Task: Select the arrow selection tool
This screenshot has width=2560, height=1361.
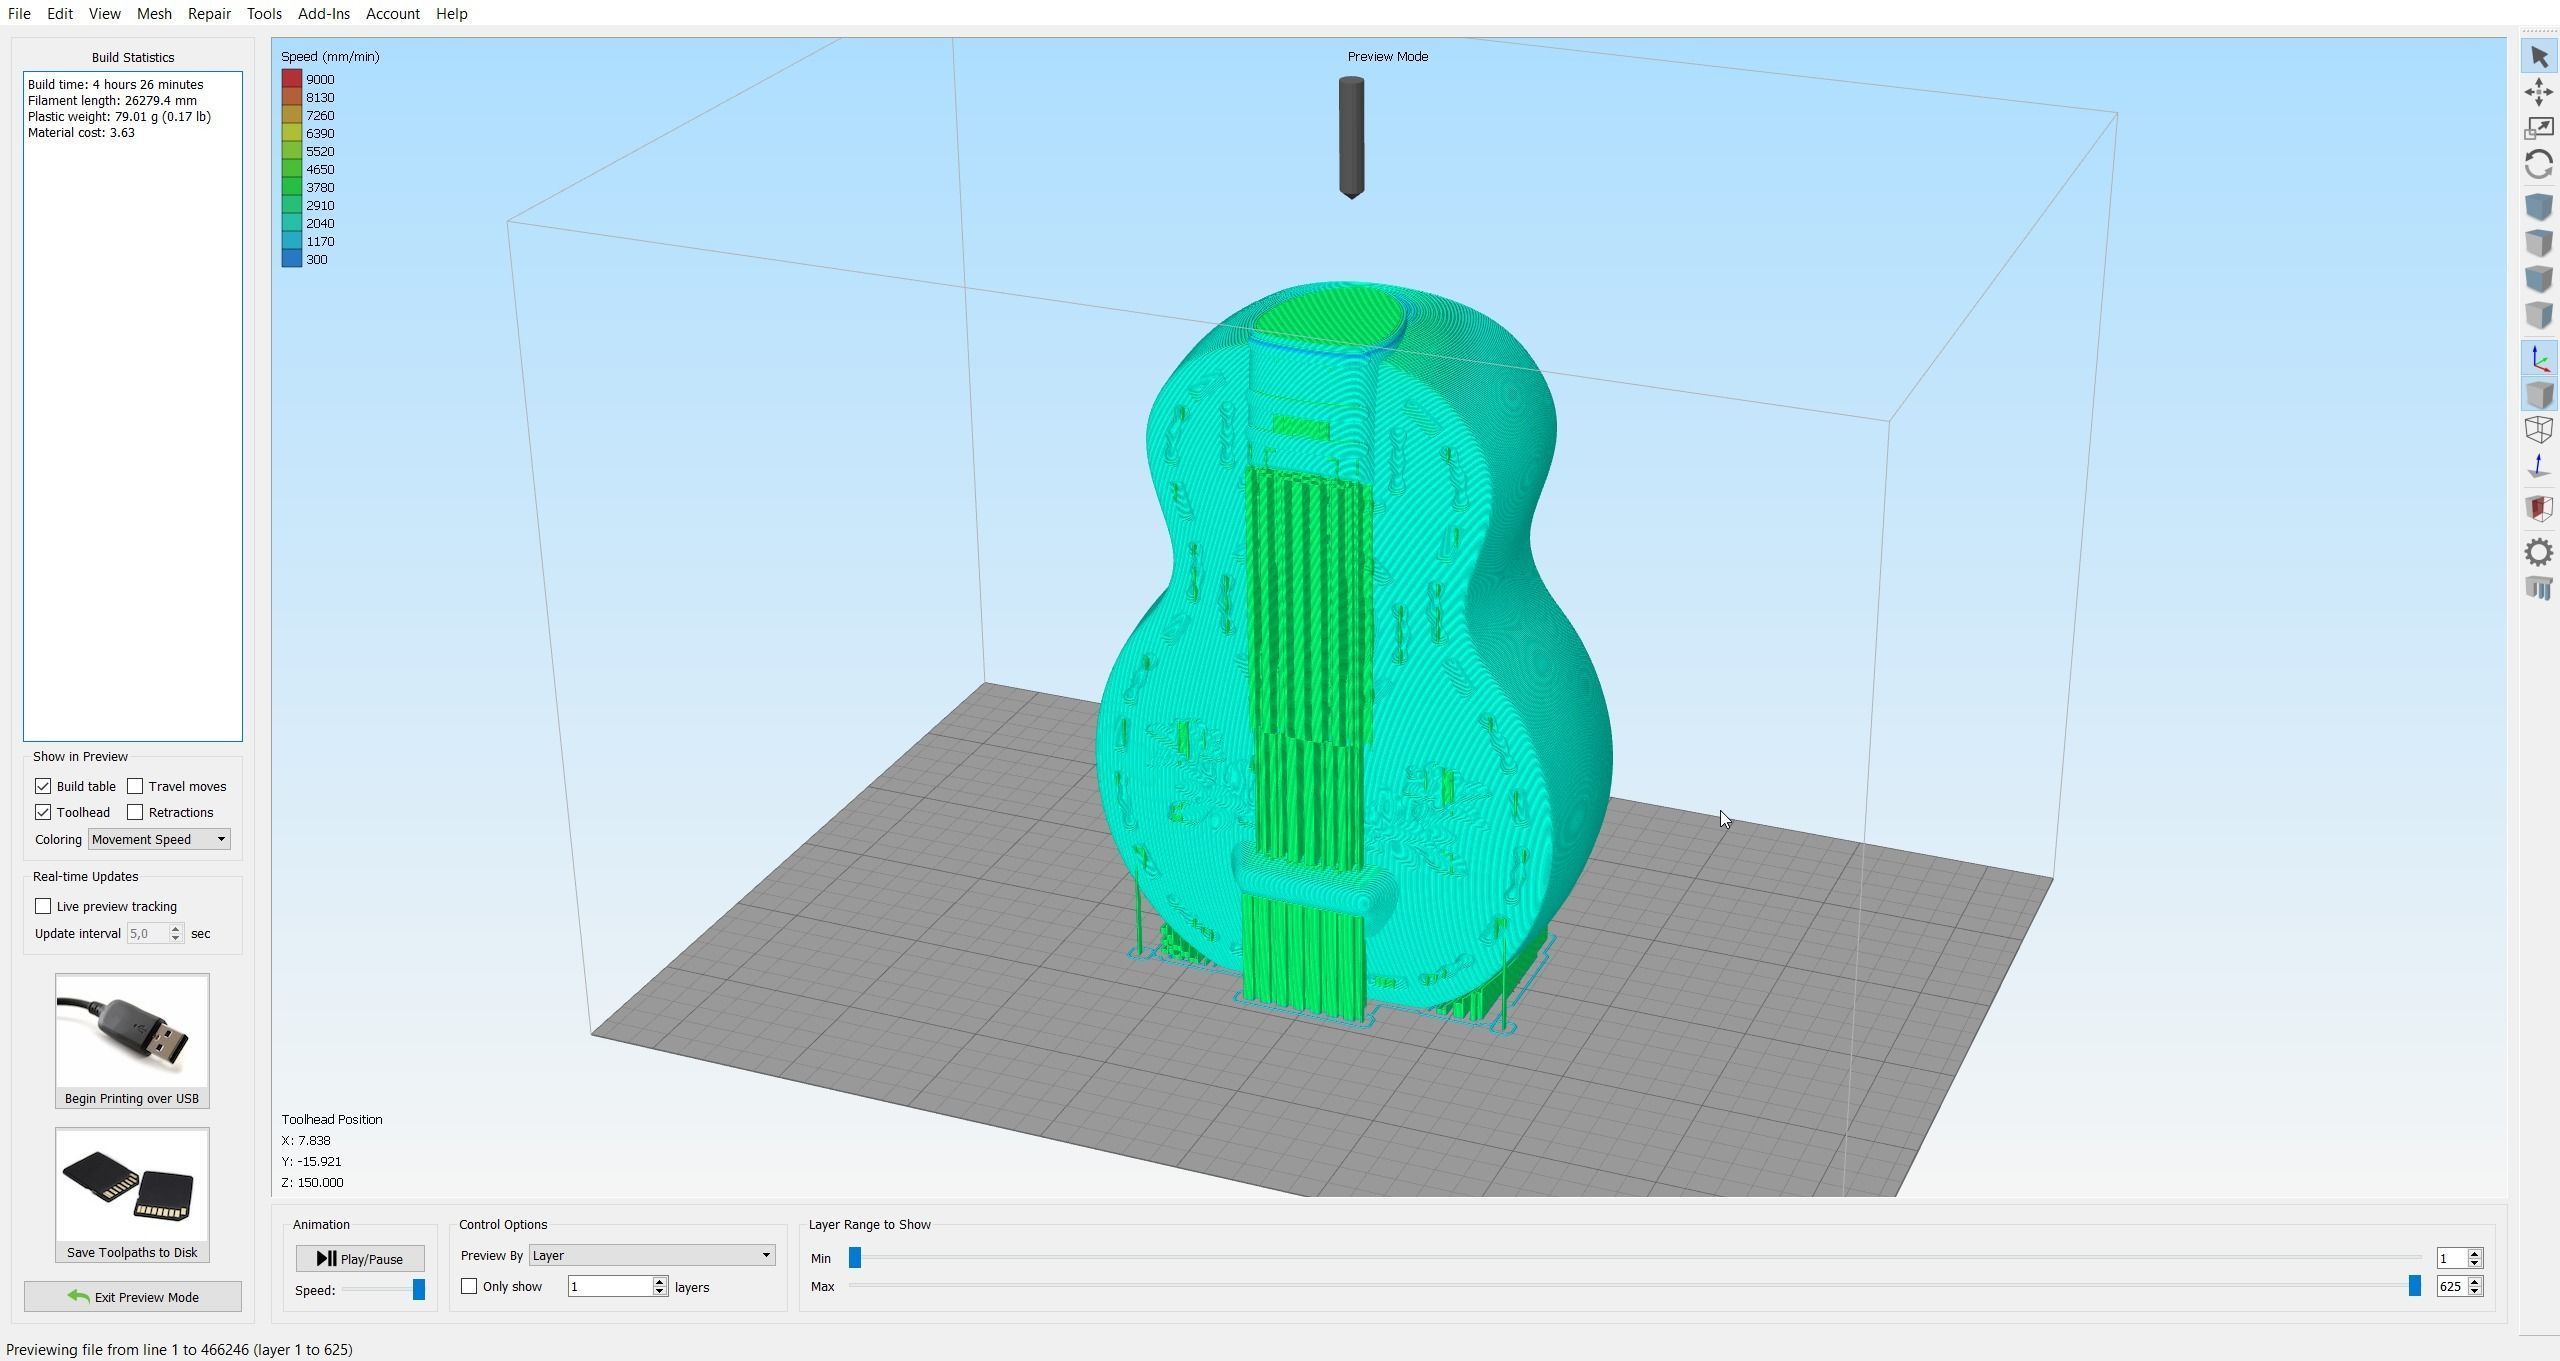Action: click(2538, 57)
